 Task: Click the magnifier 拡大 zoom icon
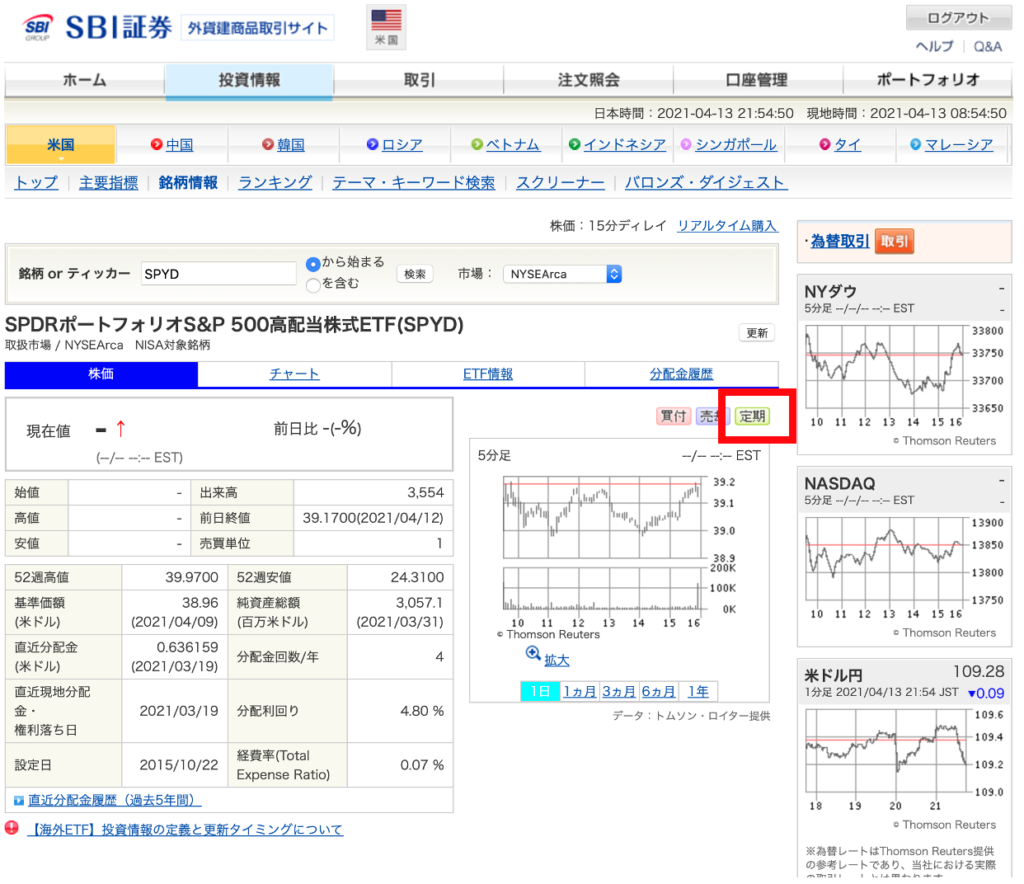[x=533, y=653]
